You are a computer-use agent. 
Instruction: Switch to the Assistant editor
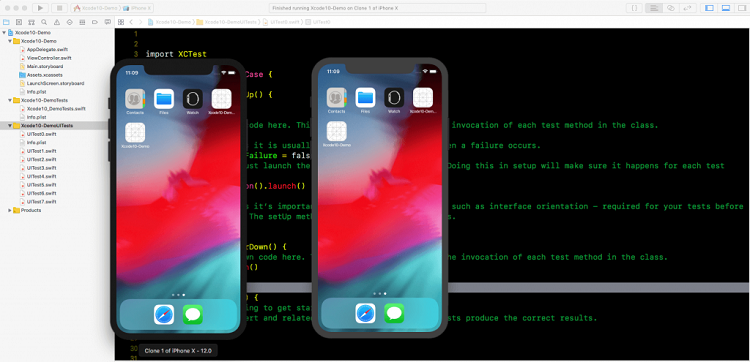671,8
